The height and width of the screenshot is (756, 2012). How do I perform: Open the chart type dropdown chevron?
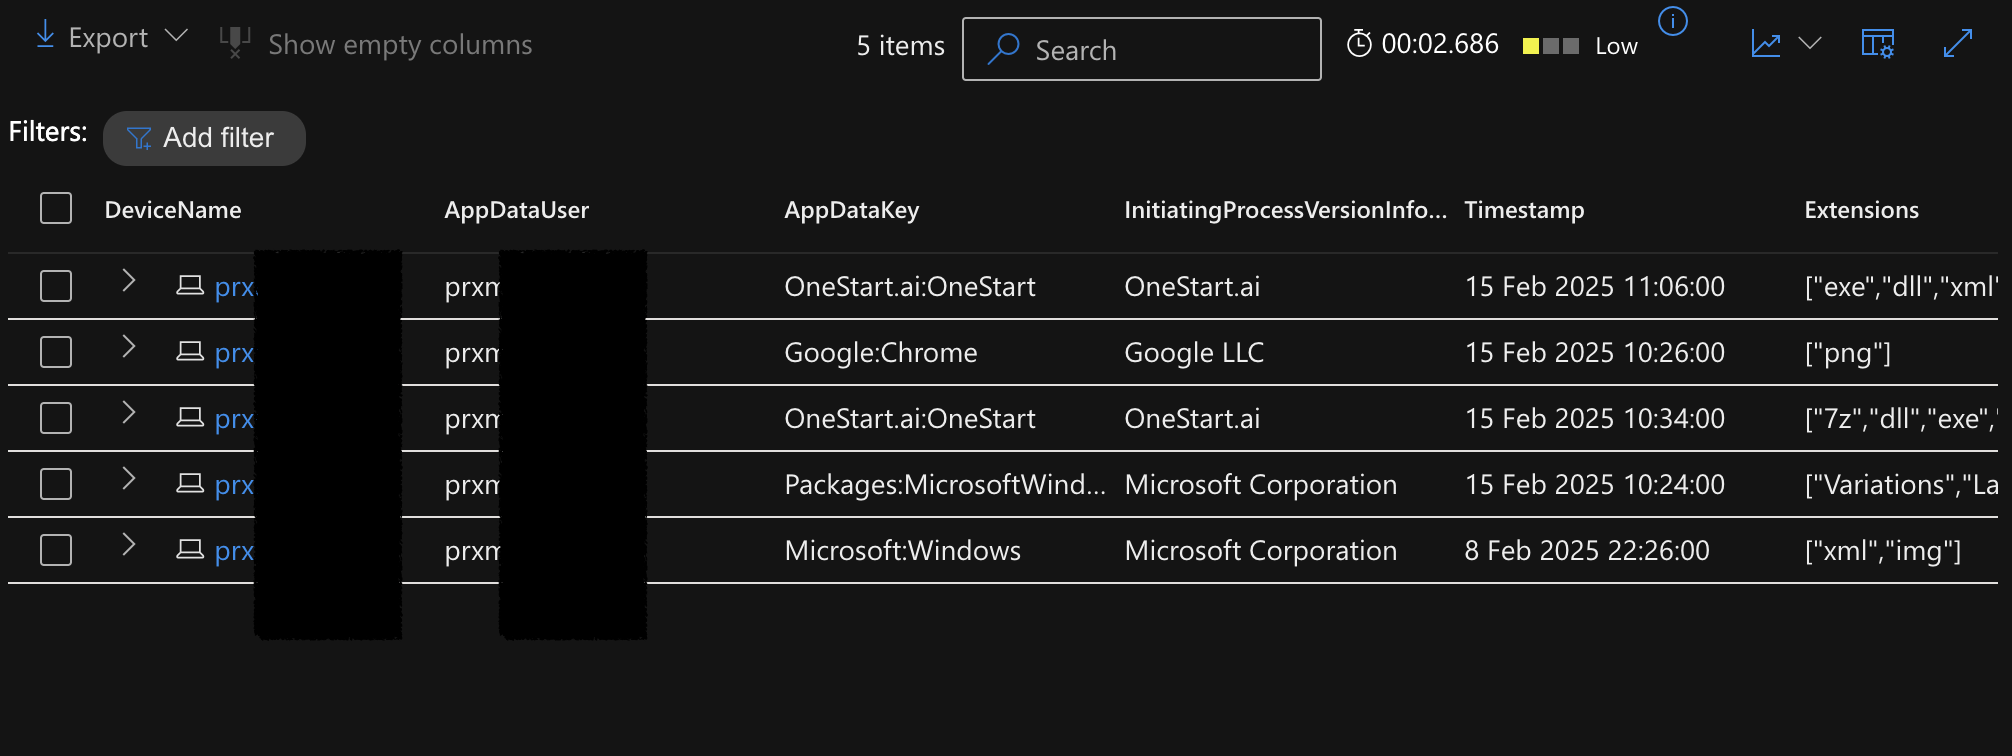coord(1810,43)
